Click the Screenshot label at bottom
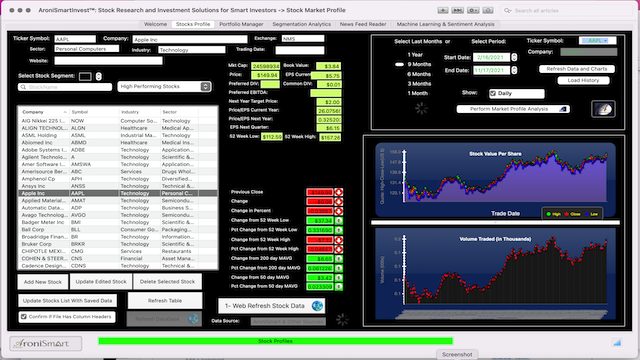640x360 pixels. click(x=457, y=354)
